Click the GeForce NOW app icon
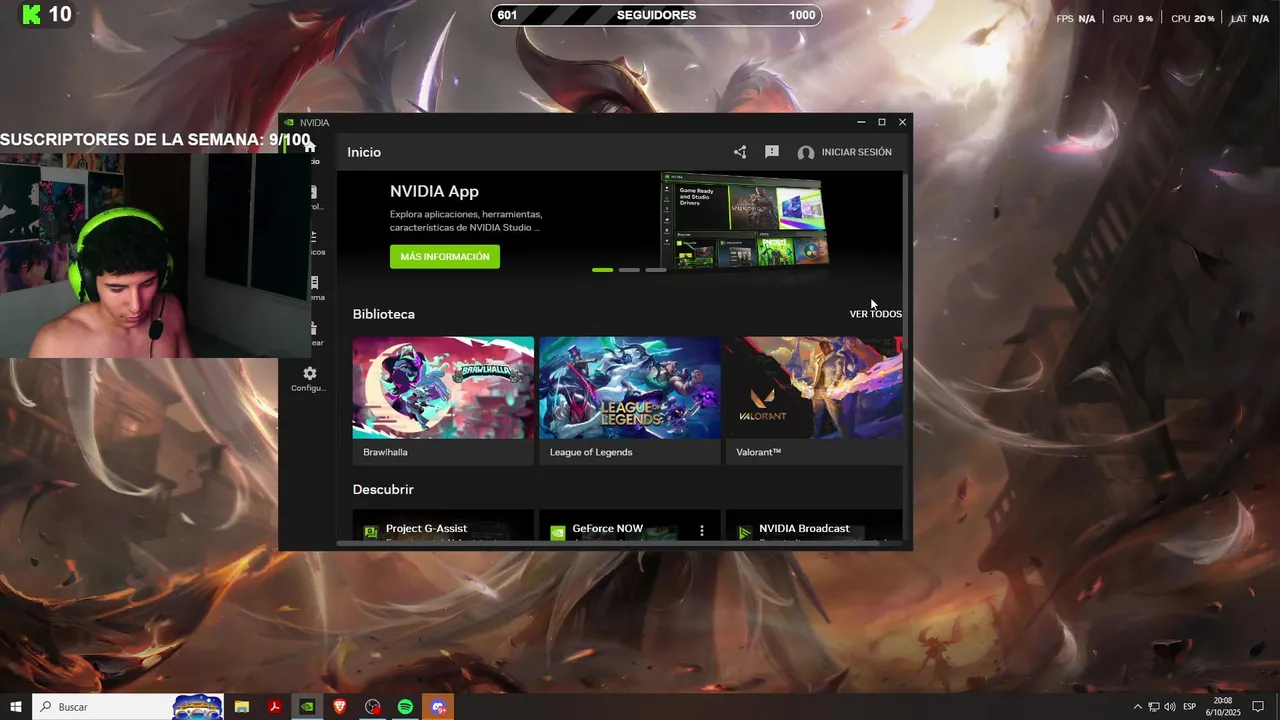 pos(558,532)
